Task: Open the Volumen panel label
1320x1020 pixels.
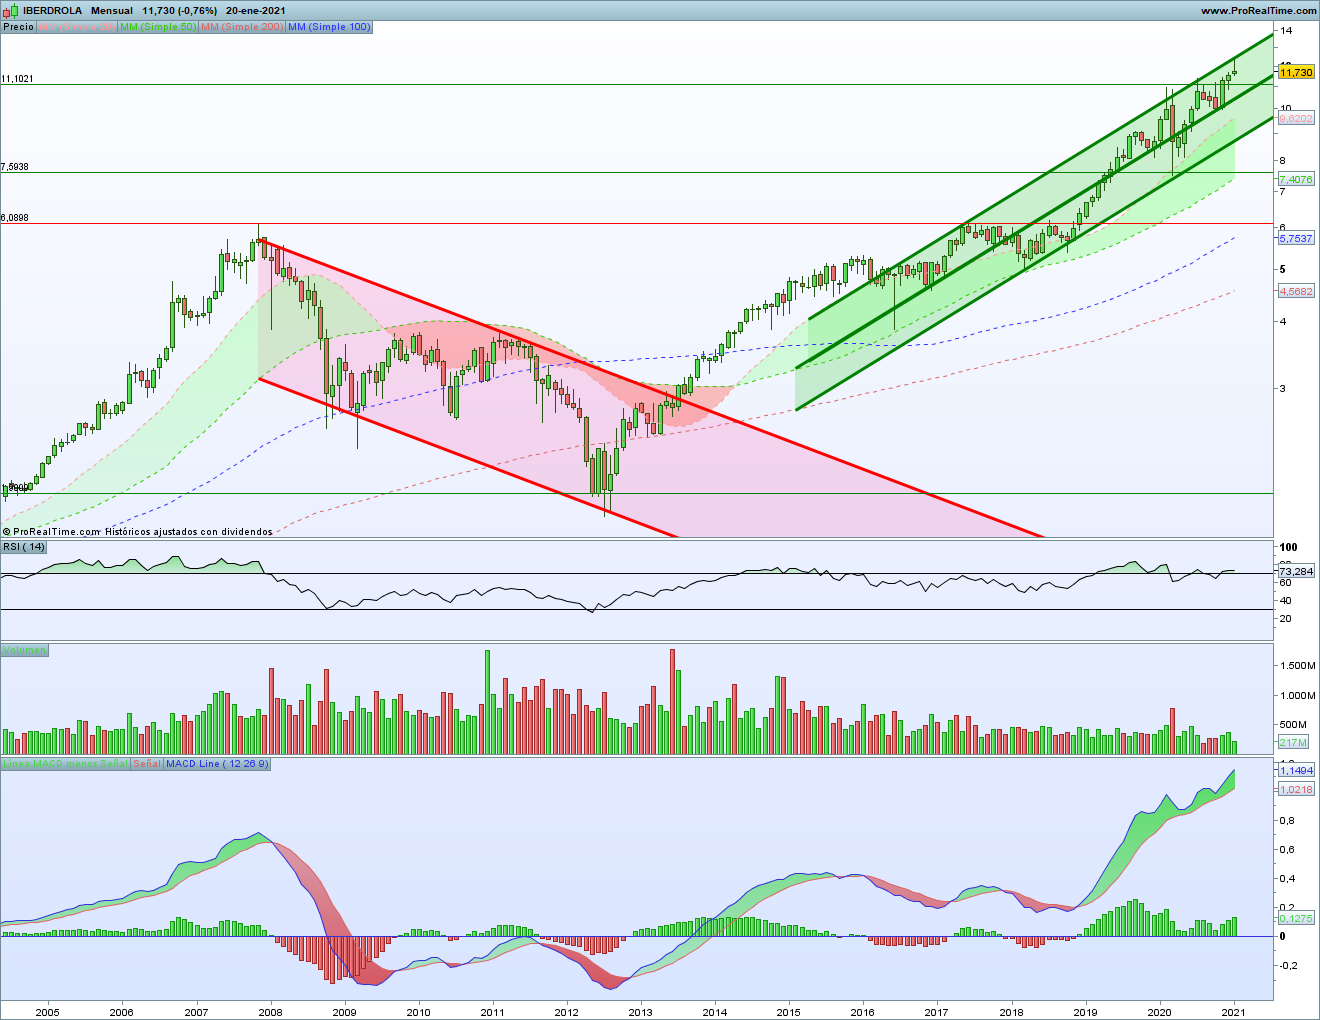Action: click(24, 650)
